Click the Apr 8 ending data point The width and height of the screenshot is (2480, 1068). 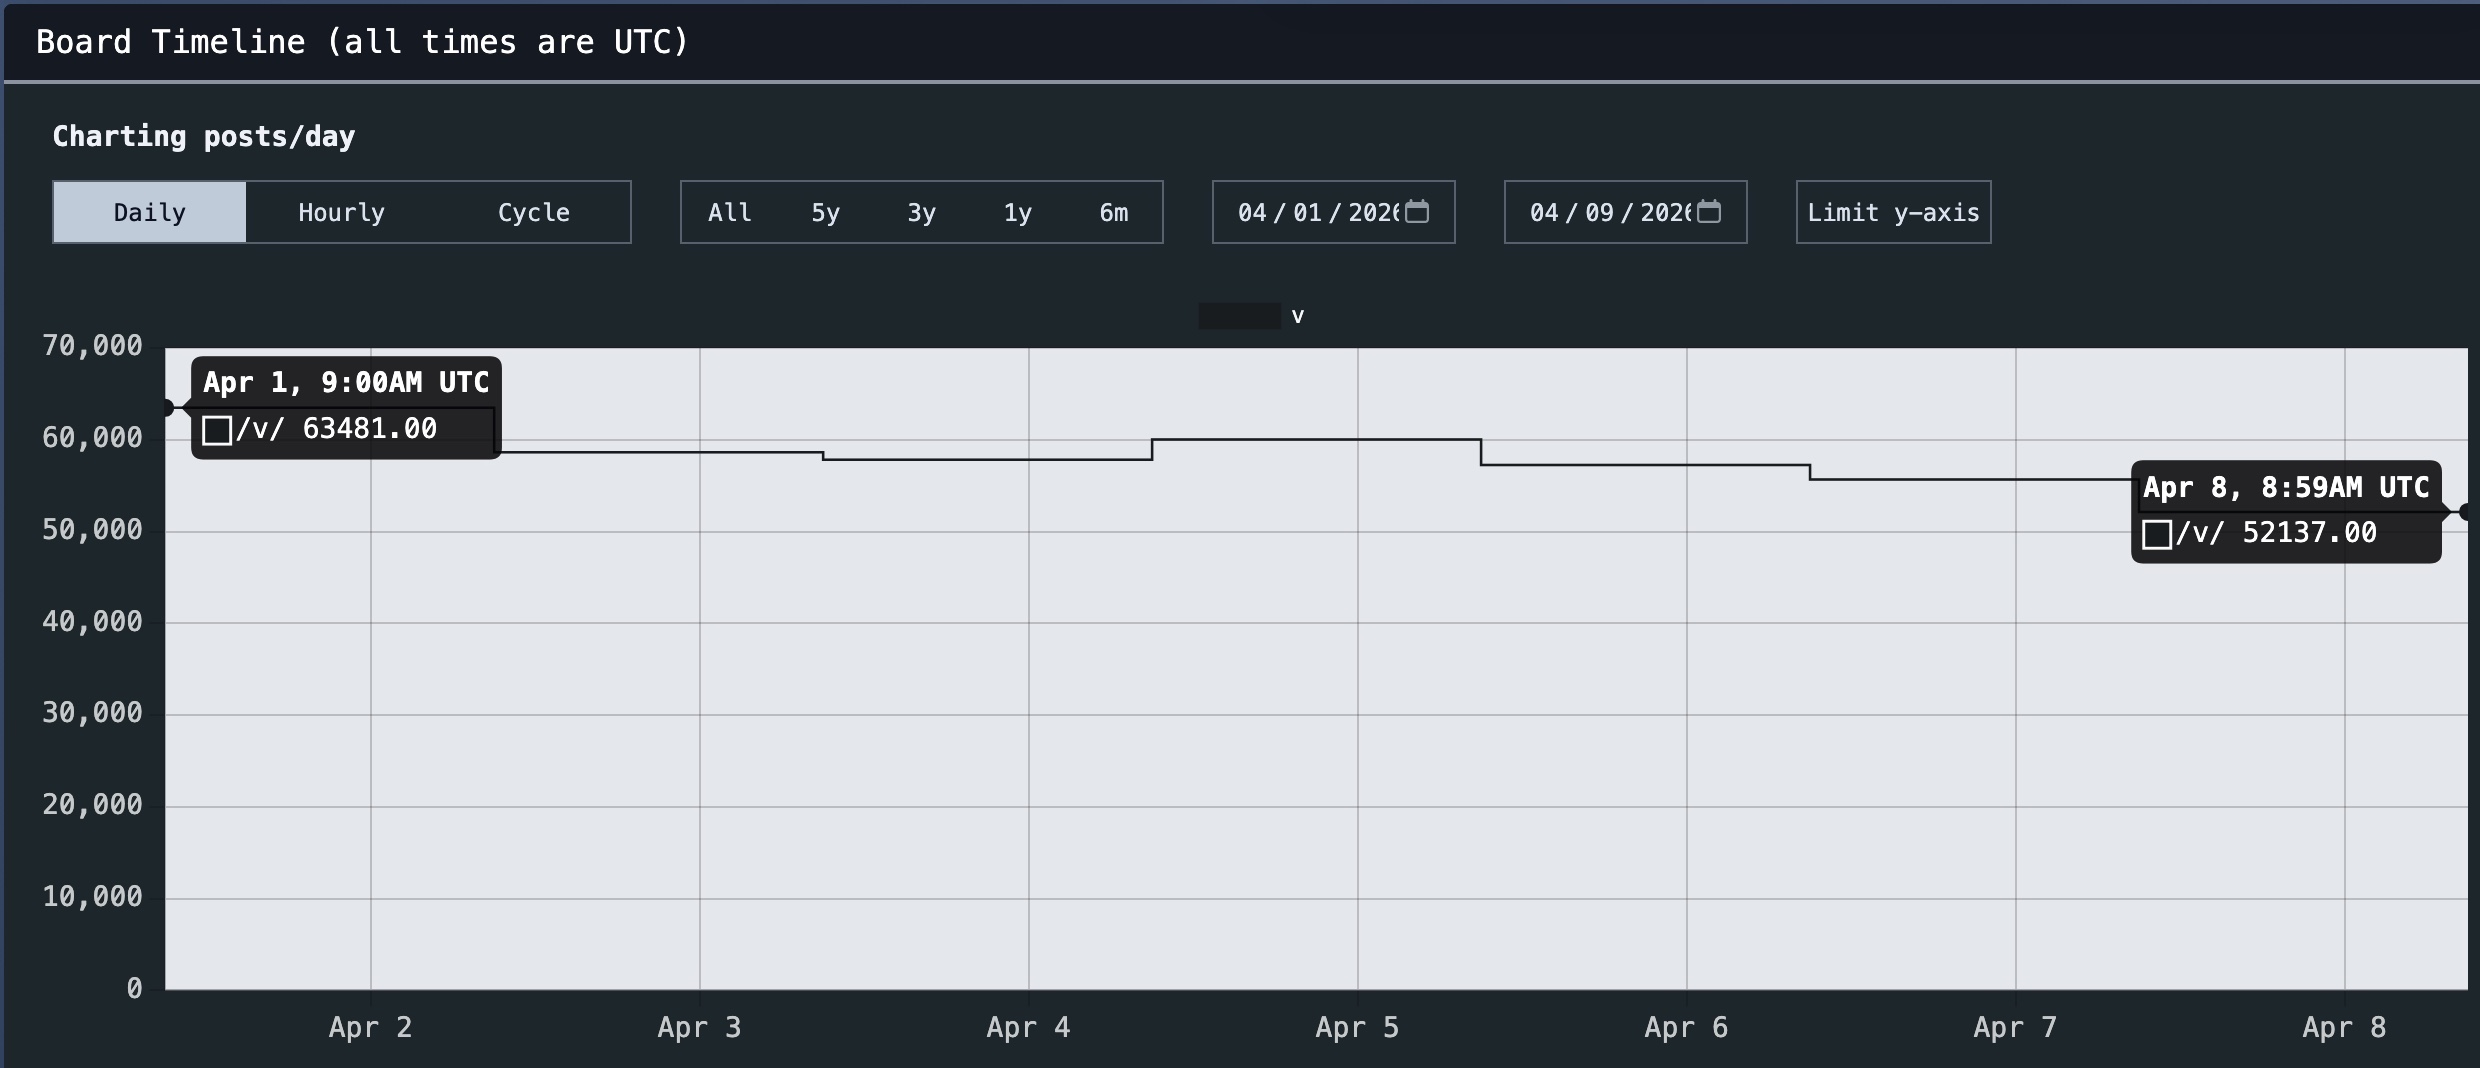coord(2466,512)
